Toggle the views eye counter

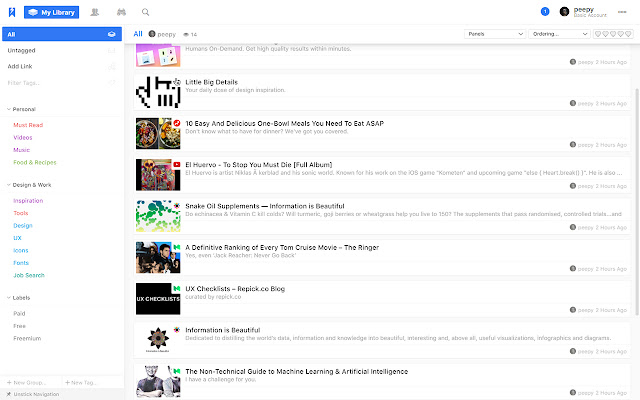[188, 34]
